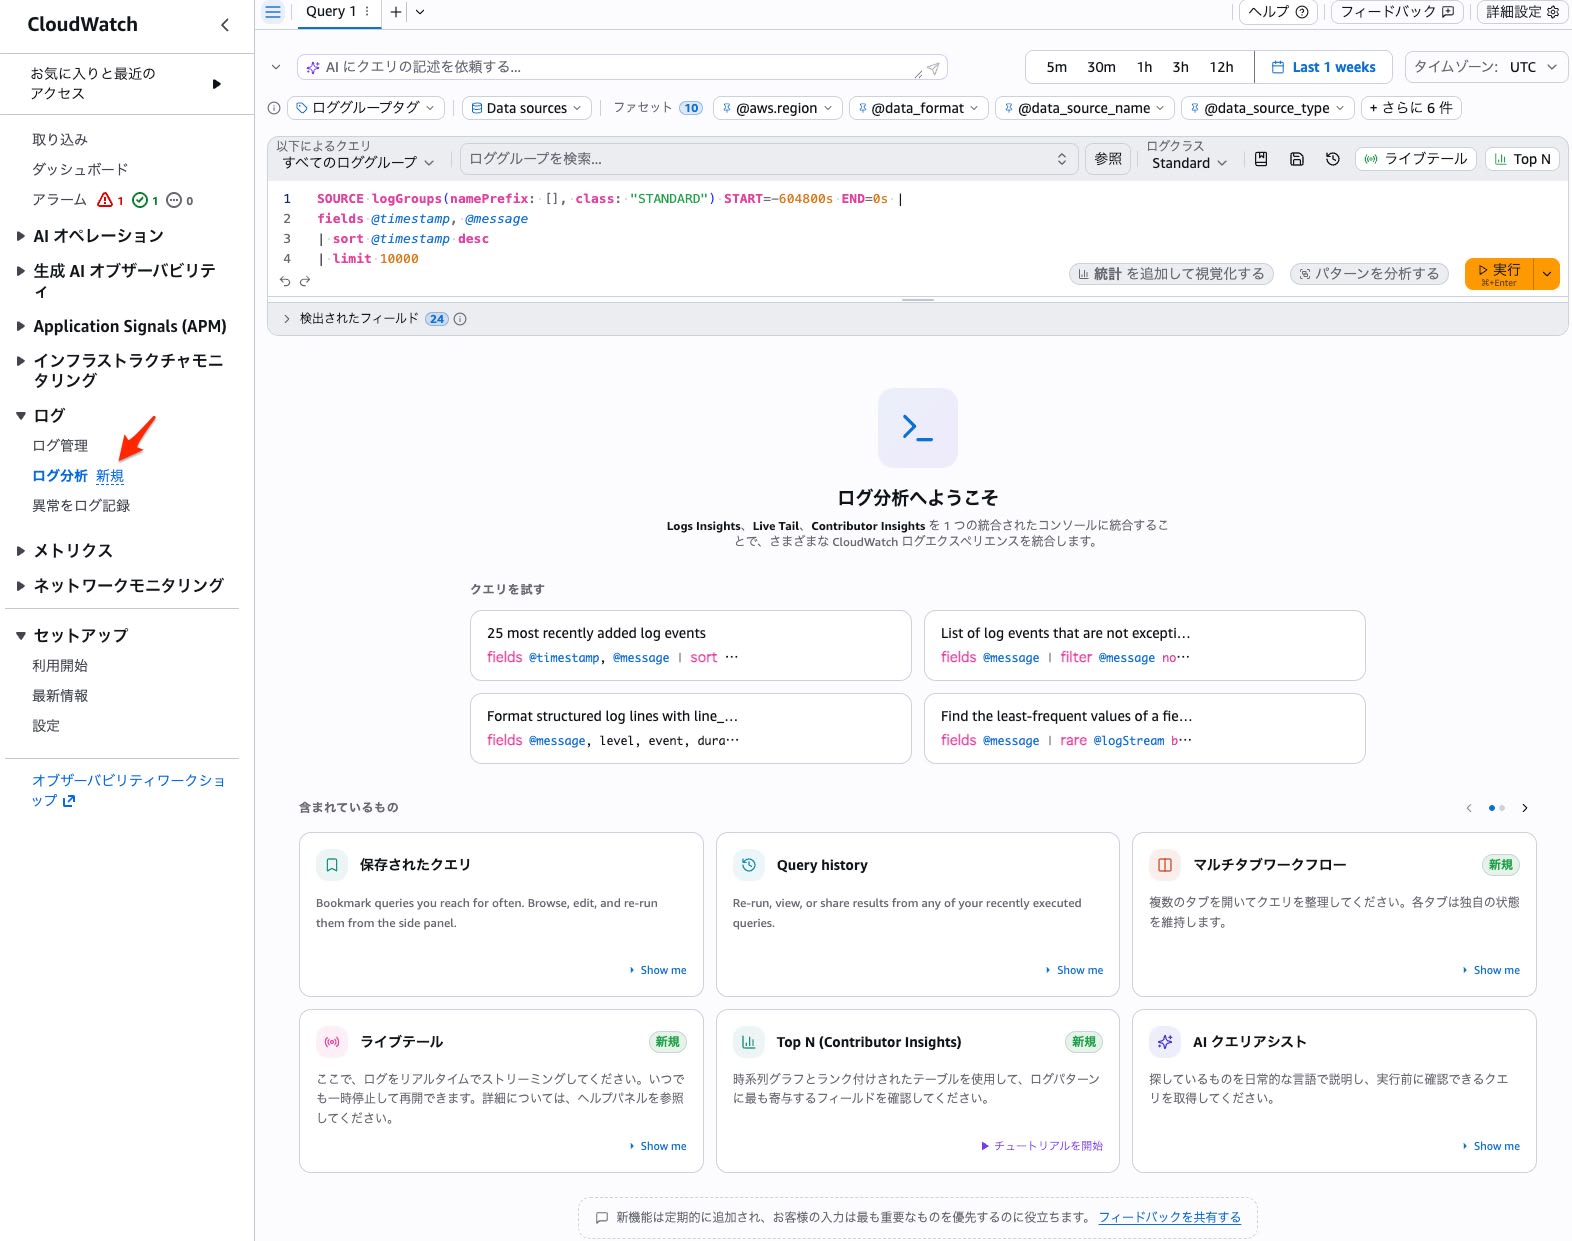This screenshot has width=1572, height=1241.
Task: Open the ヘルプ panel
Action: click(1278, 12)
